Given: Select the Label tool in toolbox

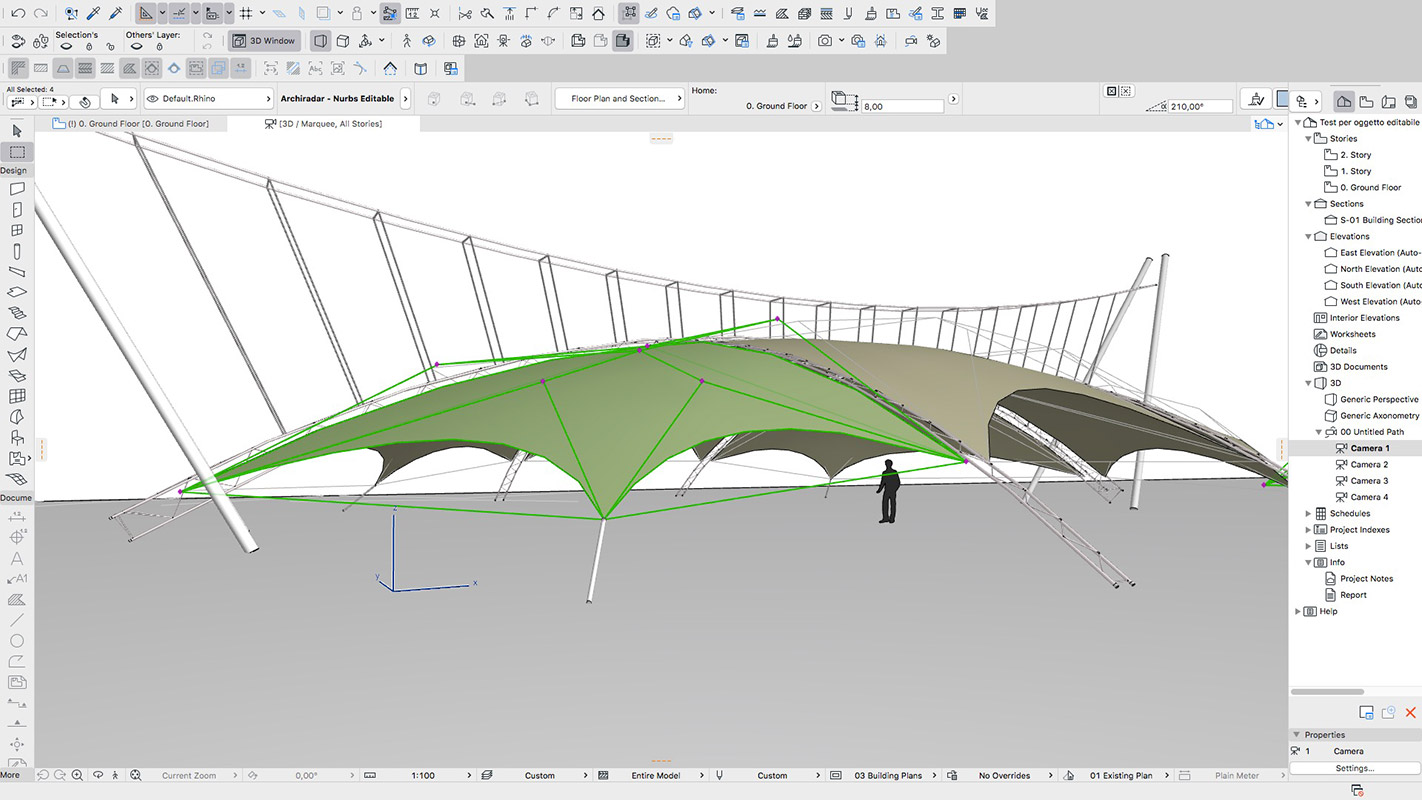Looking at the screenshot, I should click(x=17, y=579).
